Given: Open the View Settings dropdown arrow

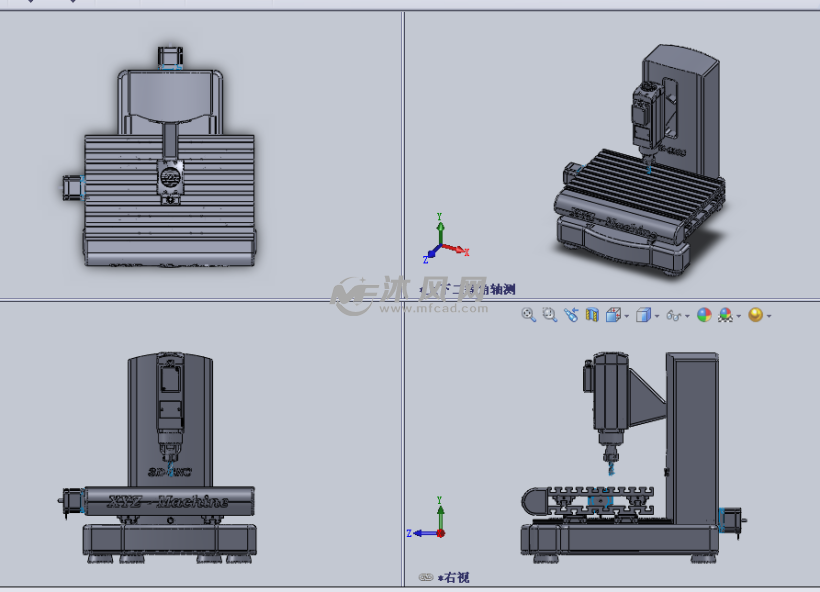Looking at the screenshot, I should [x=768, y=316].
